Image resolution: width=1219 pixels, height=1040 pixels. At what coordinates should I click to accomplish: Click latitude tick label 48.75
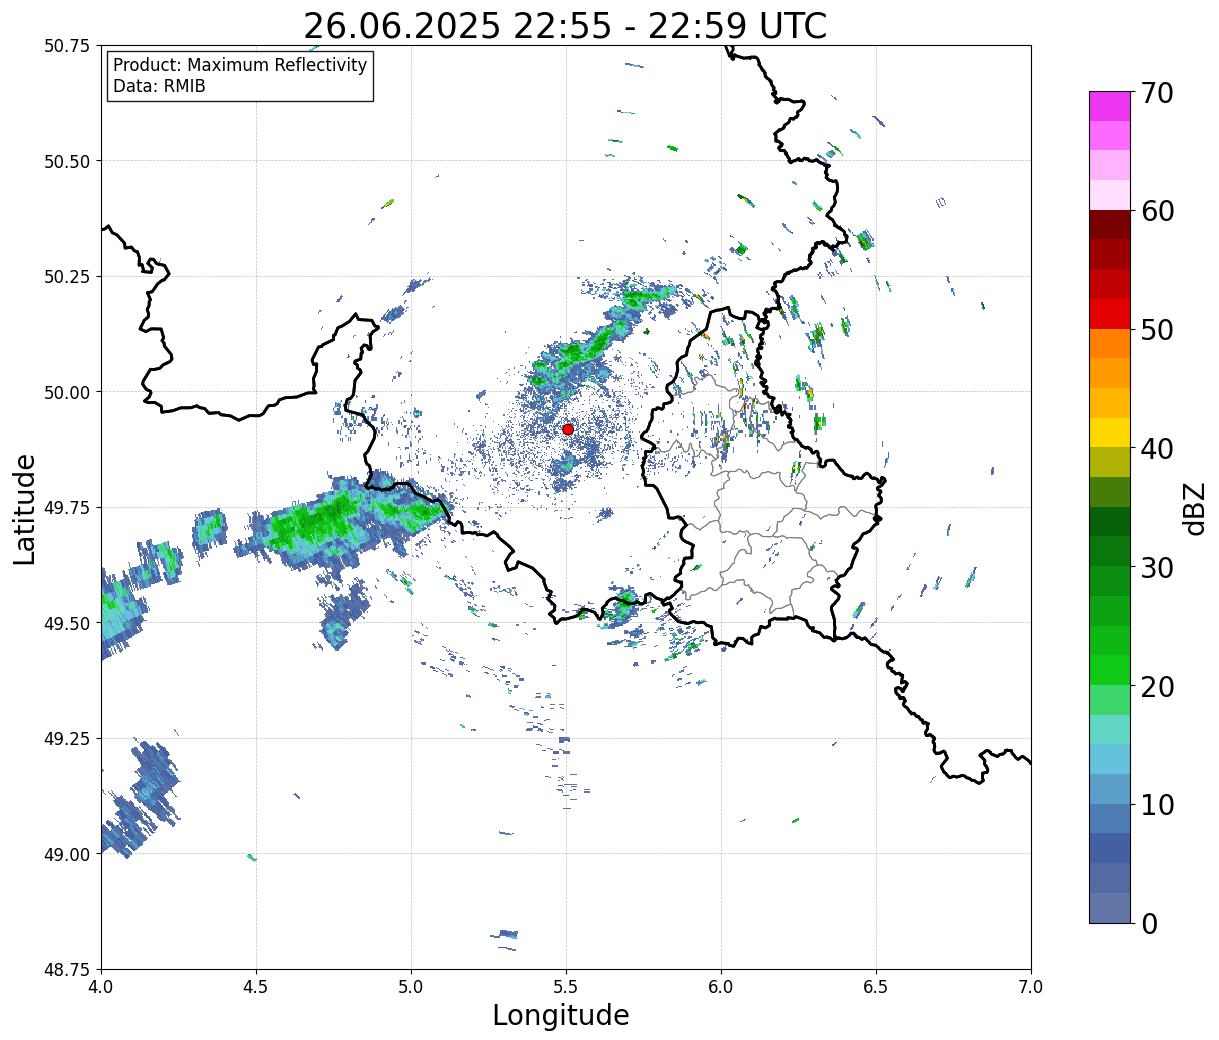(67, 970)
